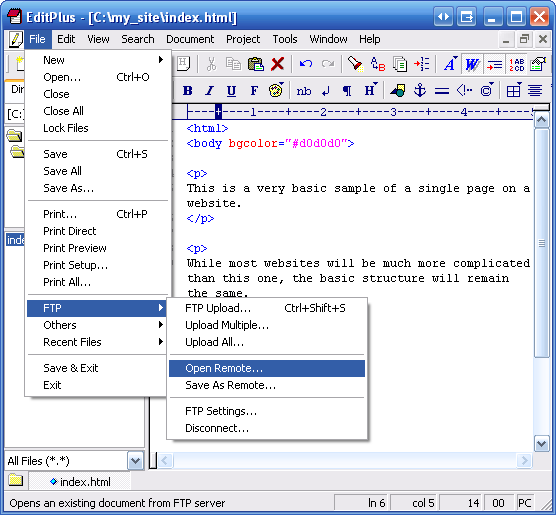Choose Save As Remote... entry
Screen dimensions: 556x515
267,385
